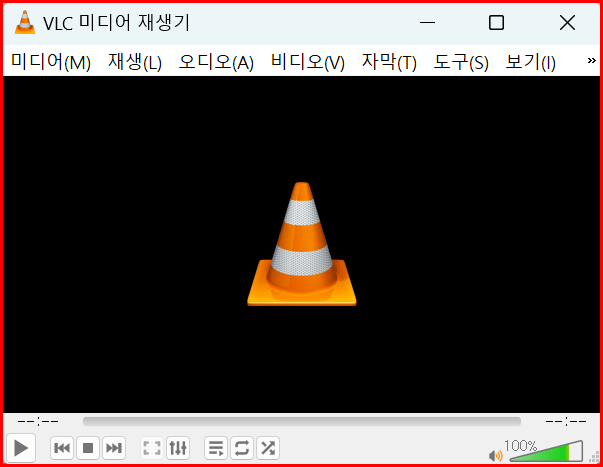Start playback with the Play button
This screenshot has height=467, width=603.
click(21, 448)
